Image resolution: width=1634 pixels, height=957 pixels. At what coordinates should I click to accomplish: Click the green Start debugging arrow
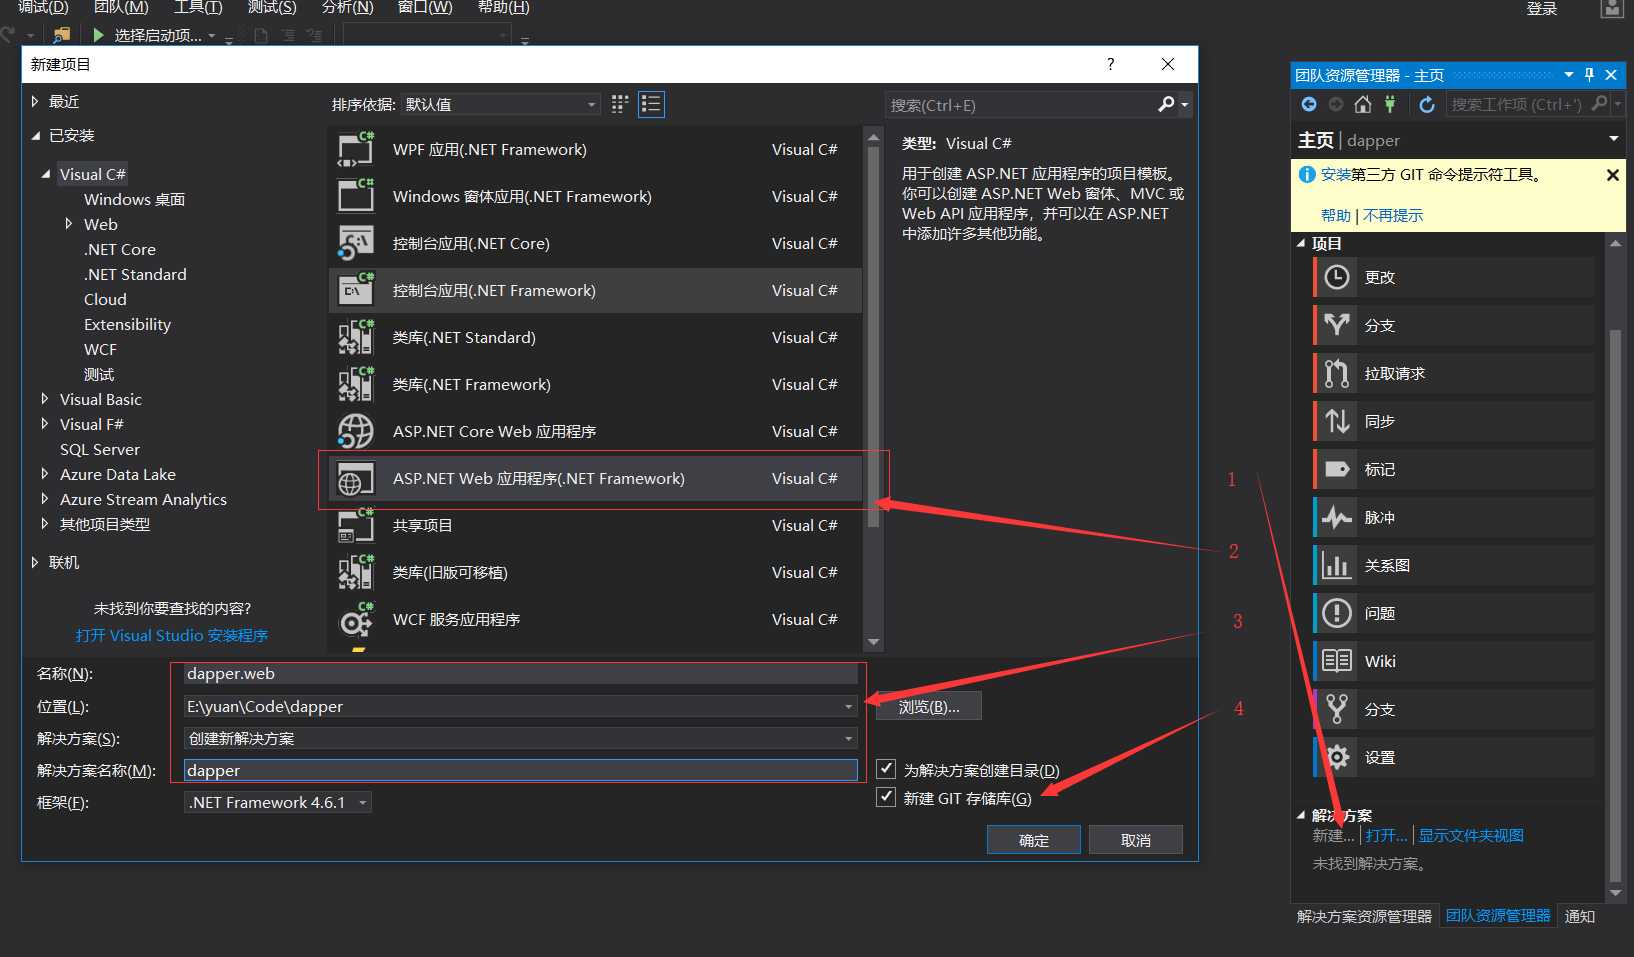click(98, 35)
